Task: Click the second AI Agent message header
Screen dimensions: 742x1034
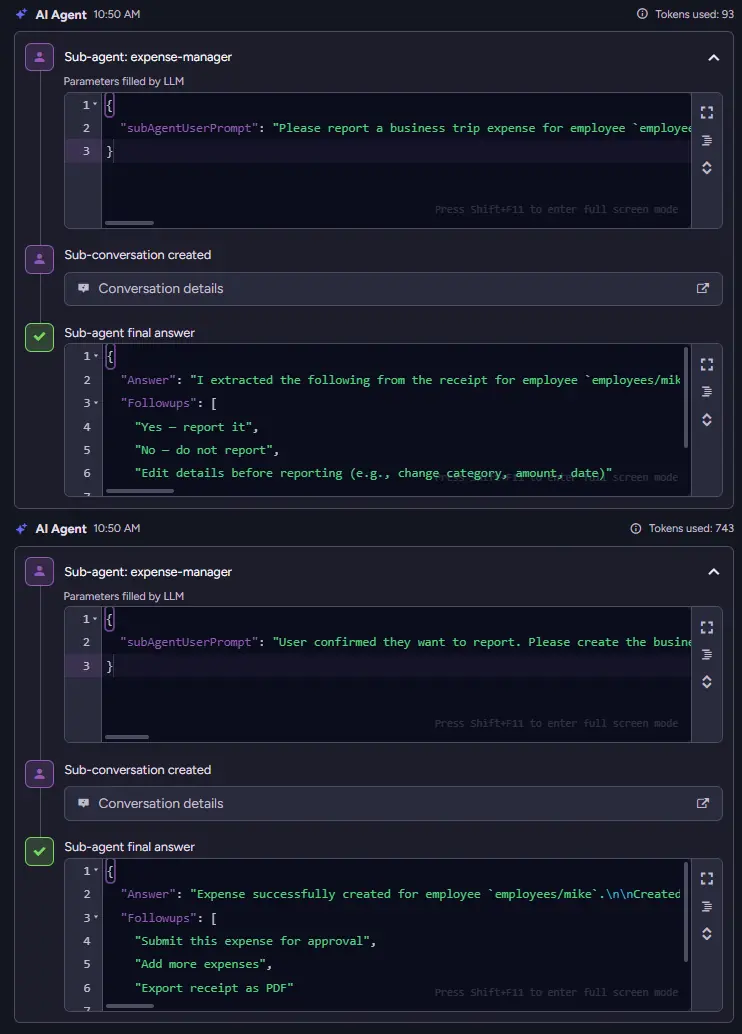Action: (x=61, y=528)
